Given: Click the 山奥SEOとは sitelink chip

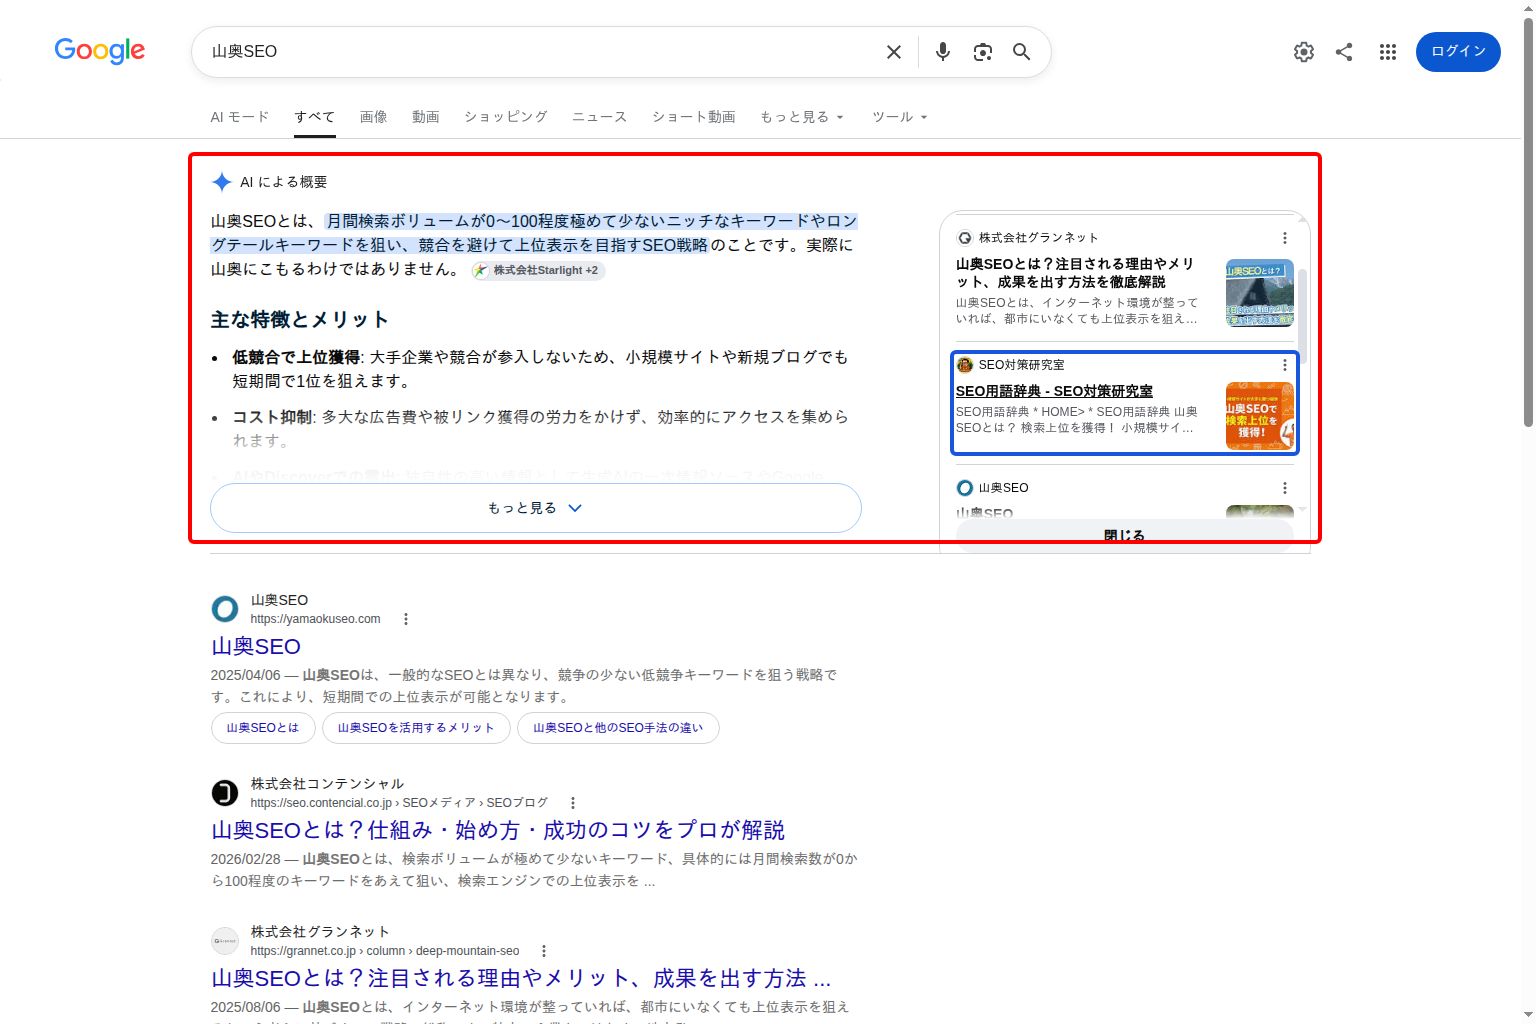Looking at the screenshot, I should [263, 728].
